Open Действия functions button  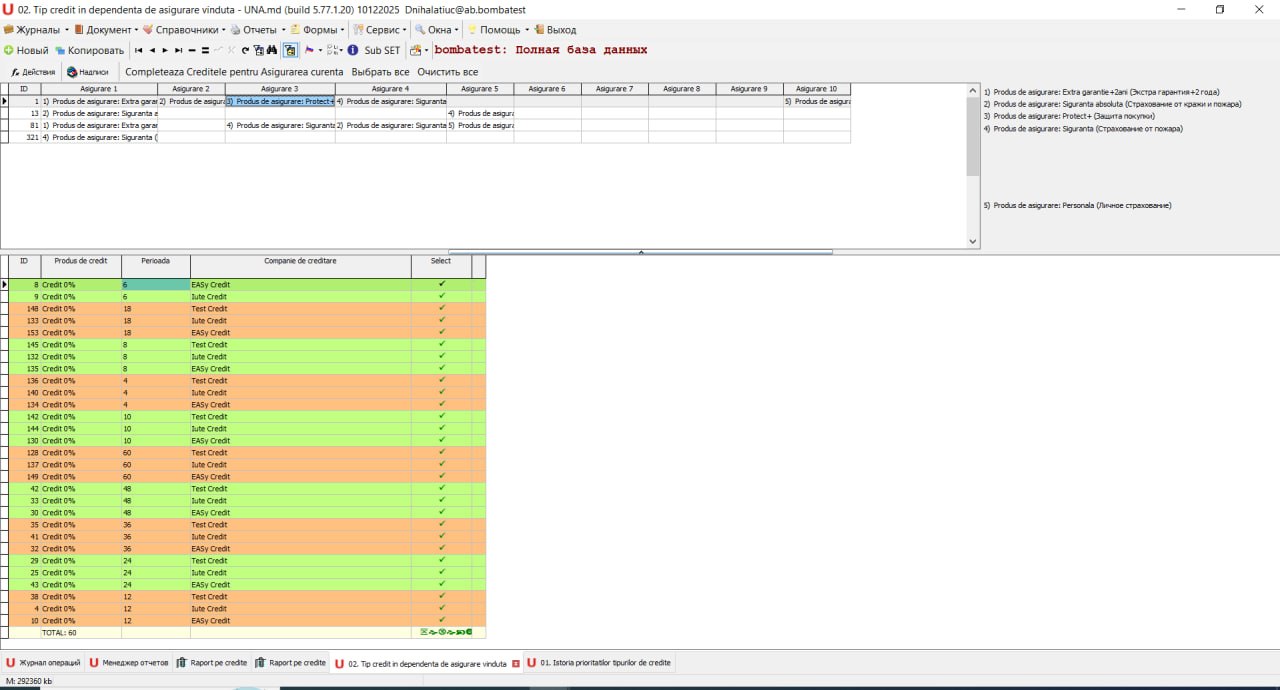tap(33, 72)
